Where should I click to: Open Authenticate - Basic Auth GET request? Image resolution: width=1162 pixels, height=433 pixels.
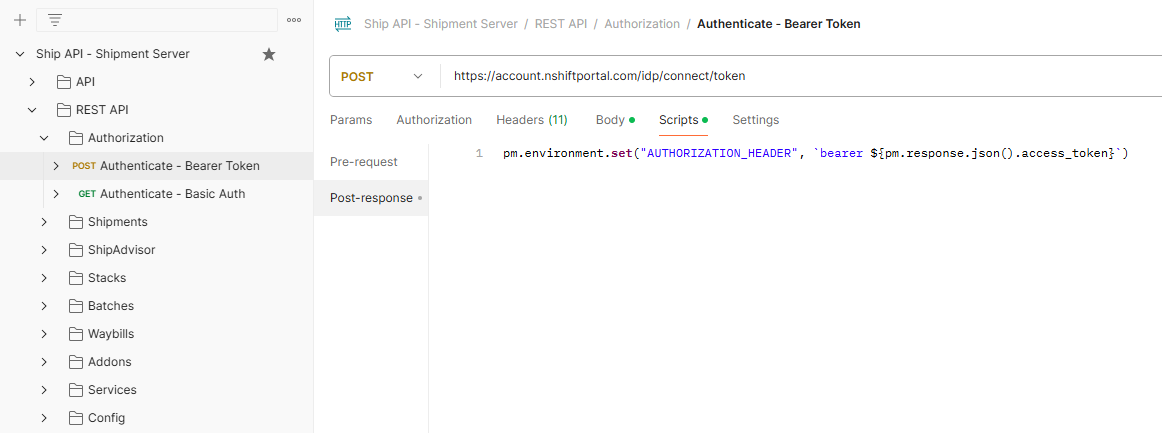pyautogui.click(x=172, y=194)
